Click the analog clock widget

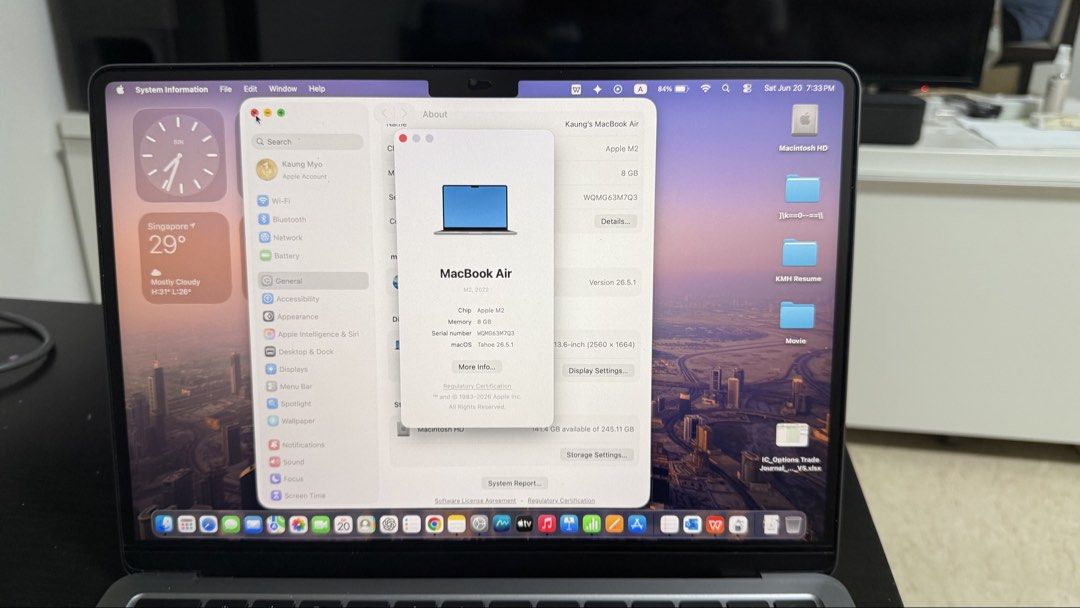coord(180,155)
